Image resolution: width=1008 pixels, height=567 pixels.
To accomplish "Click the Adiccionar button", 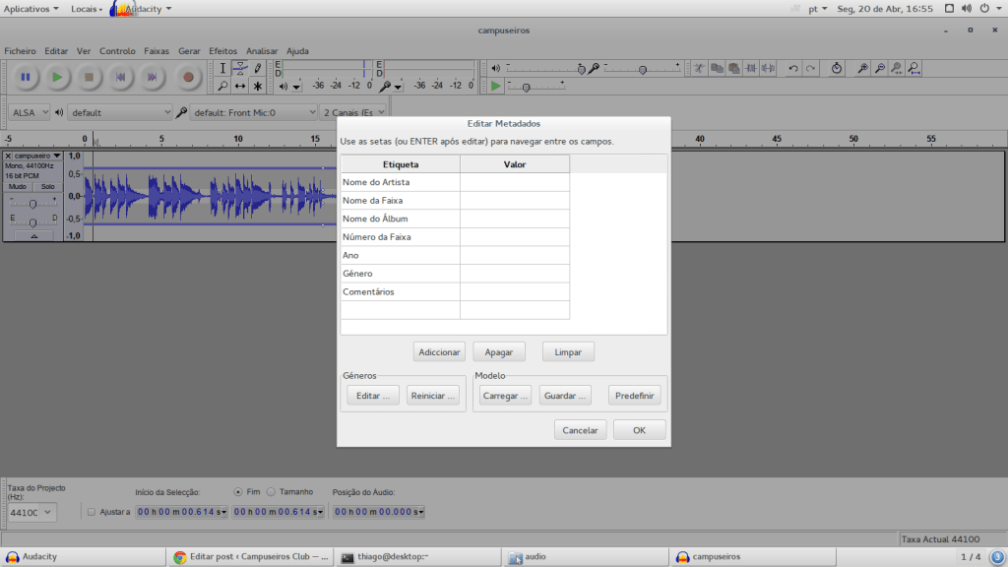I will [x=439, y=352].
